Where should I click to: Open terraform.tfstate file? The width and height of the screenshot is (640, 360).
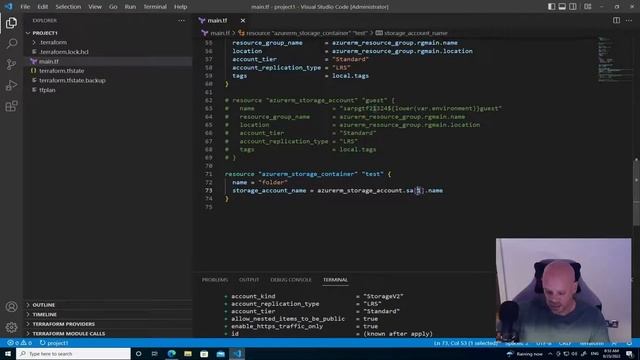[107, 71]
